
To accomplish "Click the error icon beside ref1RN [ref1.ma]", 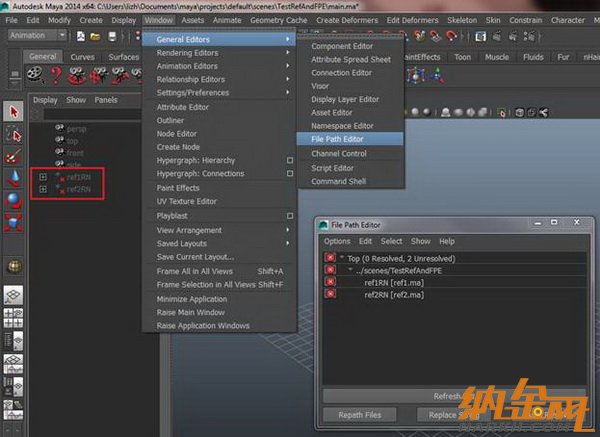I will 330,282.
